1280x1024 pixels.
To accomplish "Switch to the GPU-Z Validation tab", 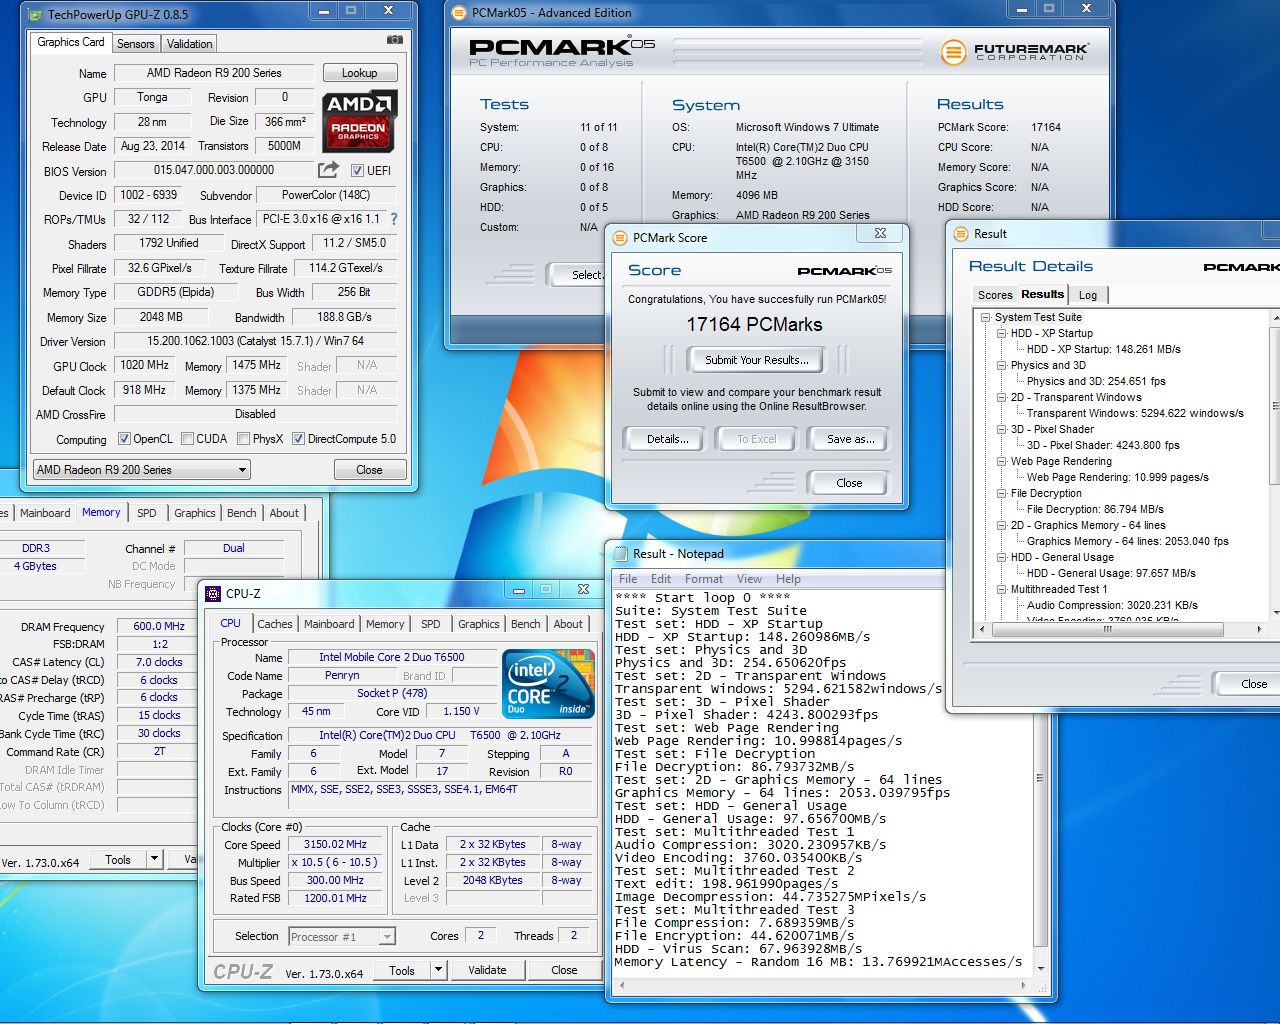I will coord(189,44).
